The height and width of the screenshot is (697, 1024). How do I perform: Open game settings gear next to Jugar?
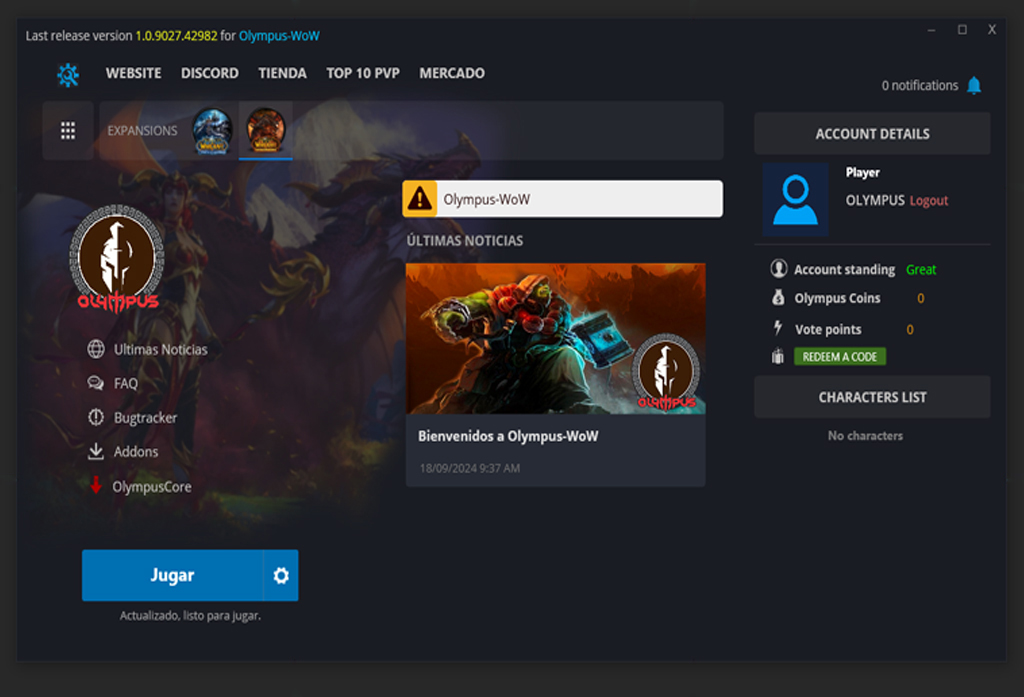coord(281,576)
